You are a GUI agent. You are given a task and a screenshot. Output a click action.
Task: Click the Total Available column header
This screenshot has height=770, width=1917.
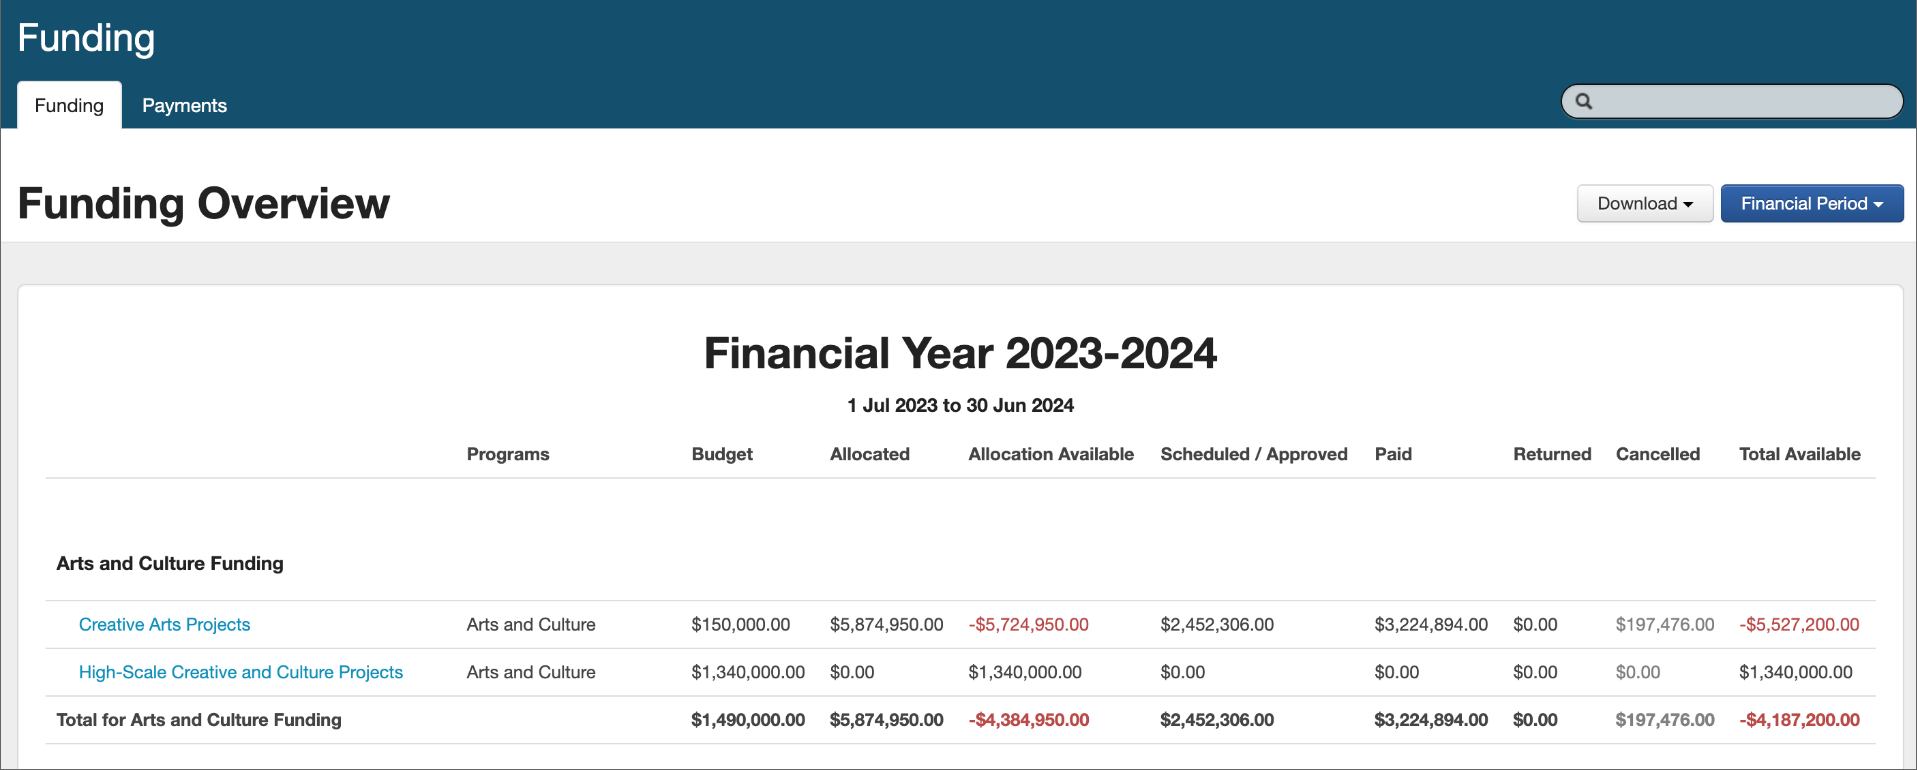1799,454
